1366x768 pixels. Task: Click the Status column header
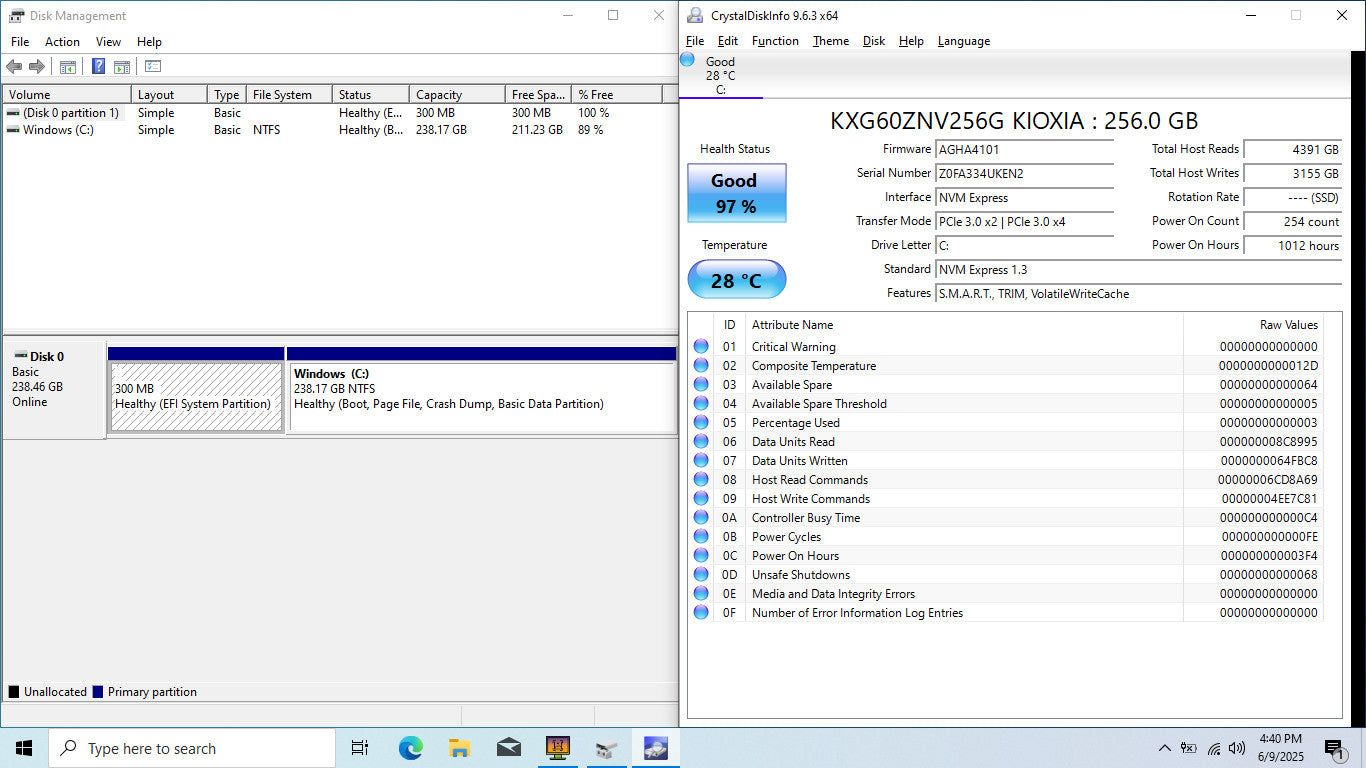pyautogui.click(x=370, y=94)
